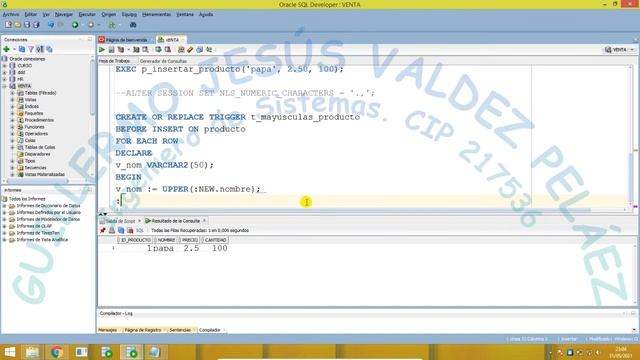Viewport: 640px width, 360px height.
Task: Click the SQL link in result toolbar
Action: tap(140, 231)
